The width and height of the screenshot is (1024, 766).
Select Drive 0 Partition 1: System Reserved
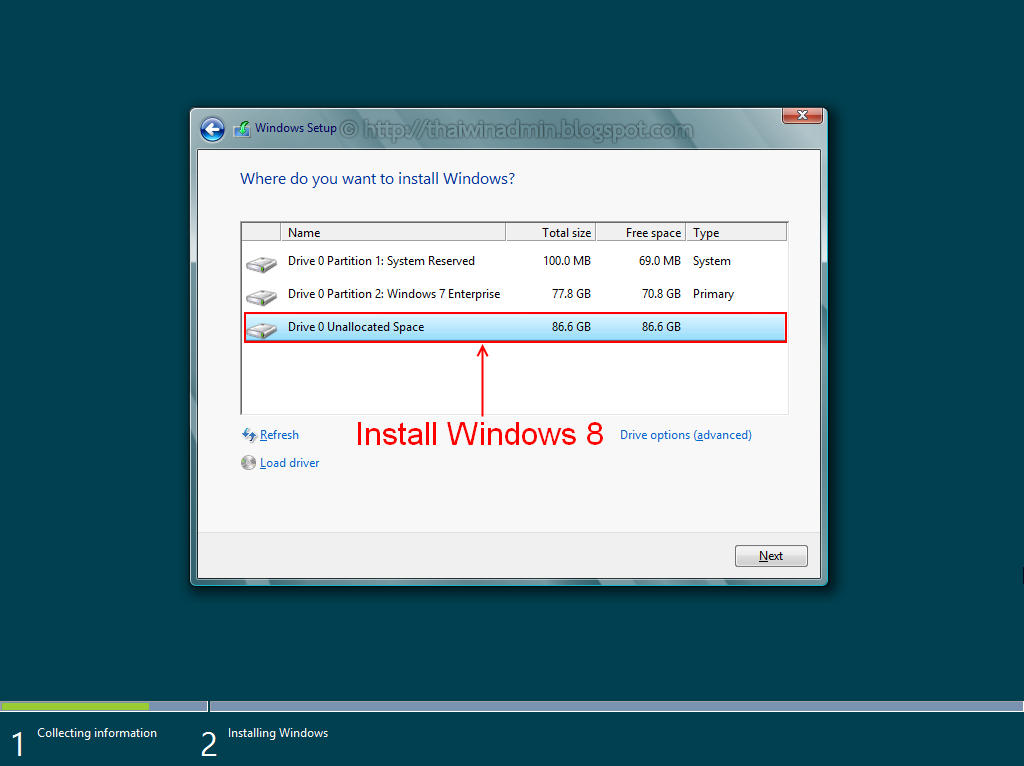(x=515, y=261)
